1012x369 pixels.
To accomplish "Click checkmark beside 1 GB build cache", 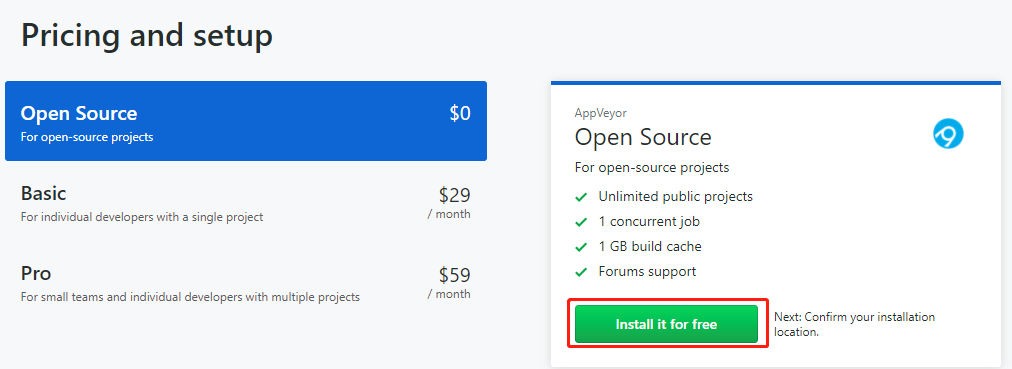I will pos(581,246).
